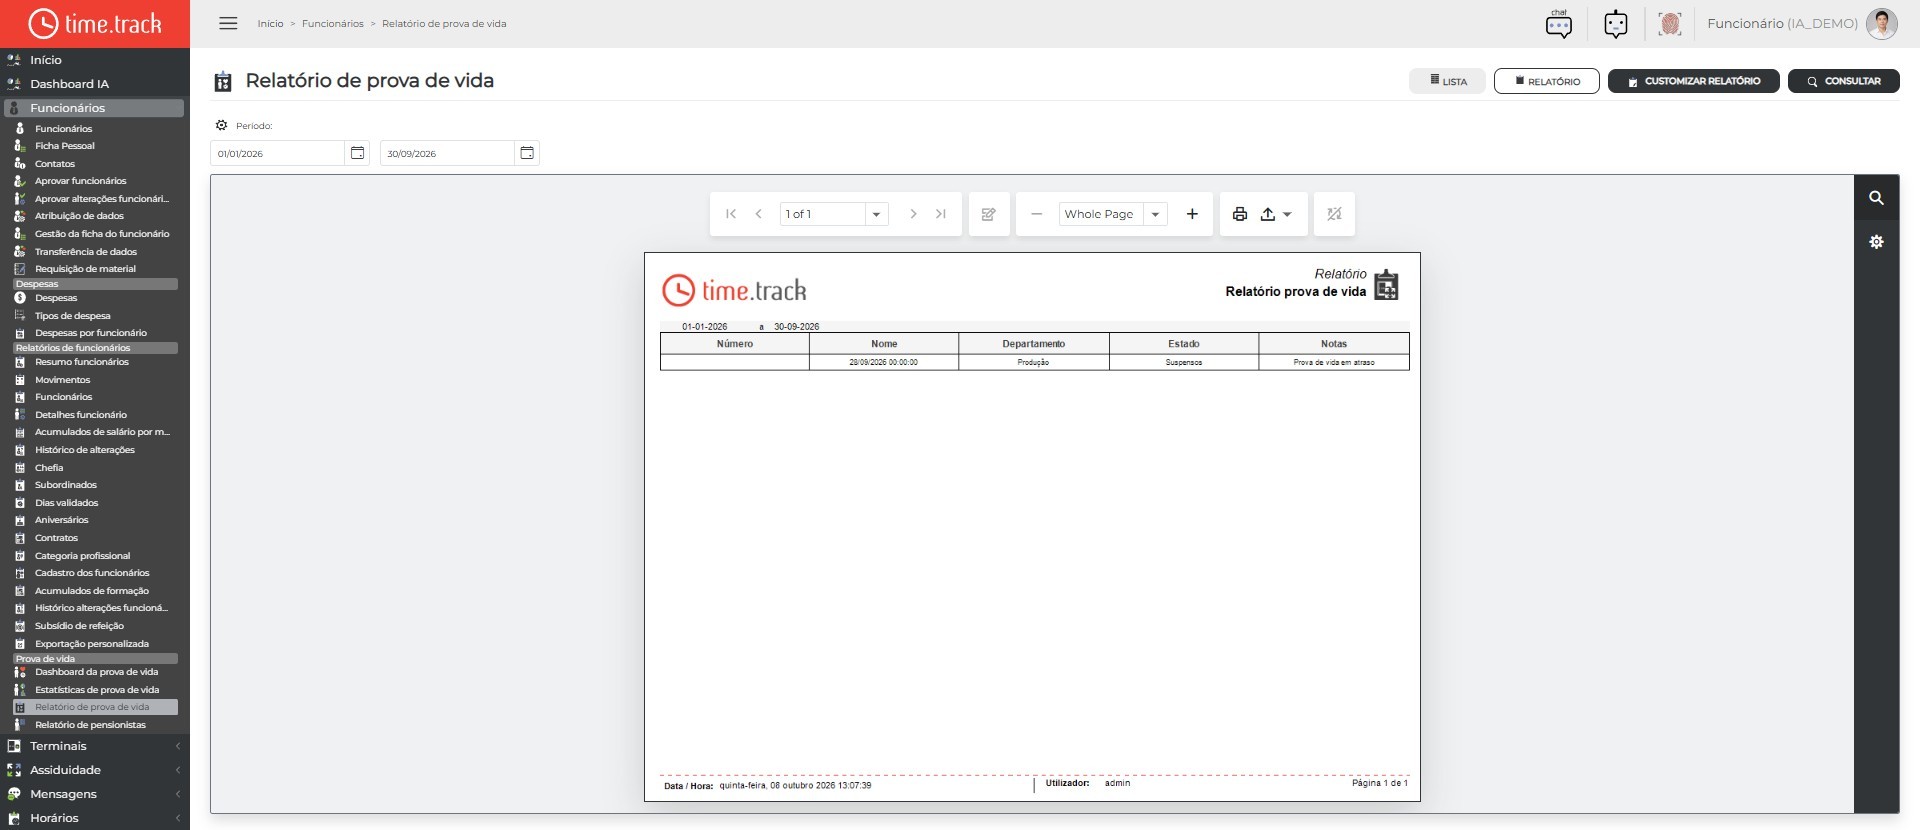Open Dashboard da prova de vida menu item
This screenshot has width=1920, height=830.
click(96, 672)
